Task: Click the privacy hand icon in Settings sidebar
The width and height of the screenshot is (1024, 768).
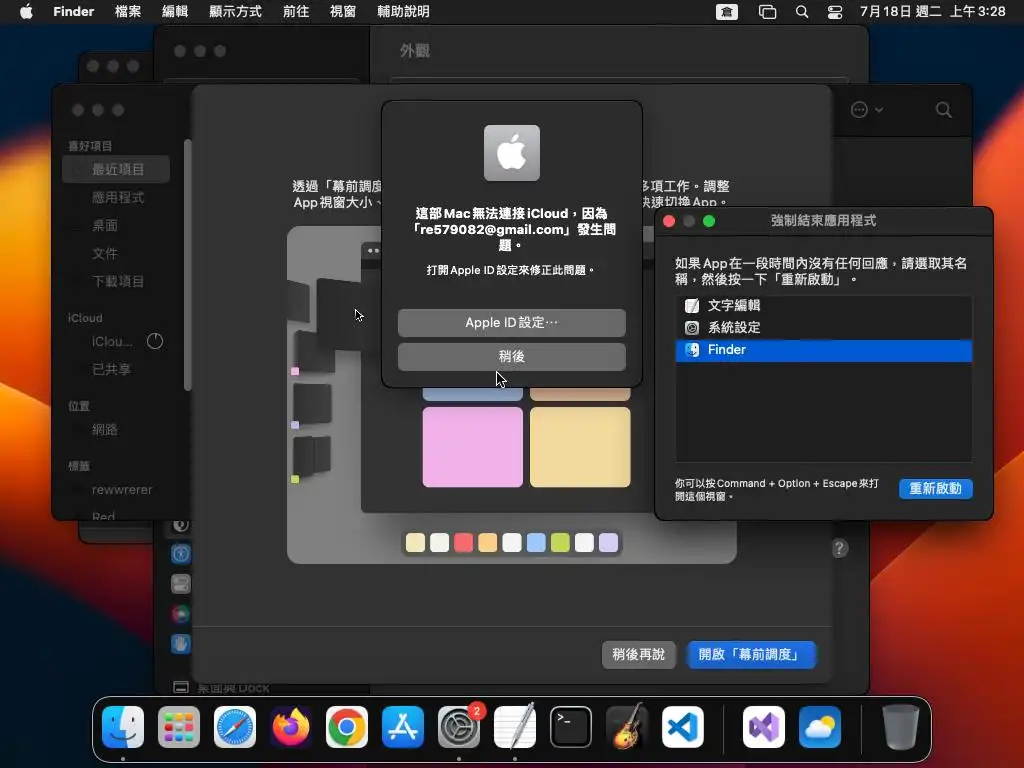Action: (x=181, y=644)
